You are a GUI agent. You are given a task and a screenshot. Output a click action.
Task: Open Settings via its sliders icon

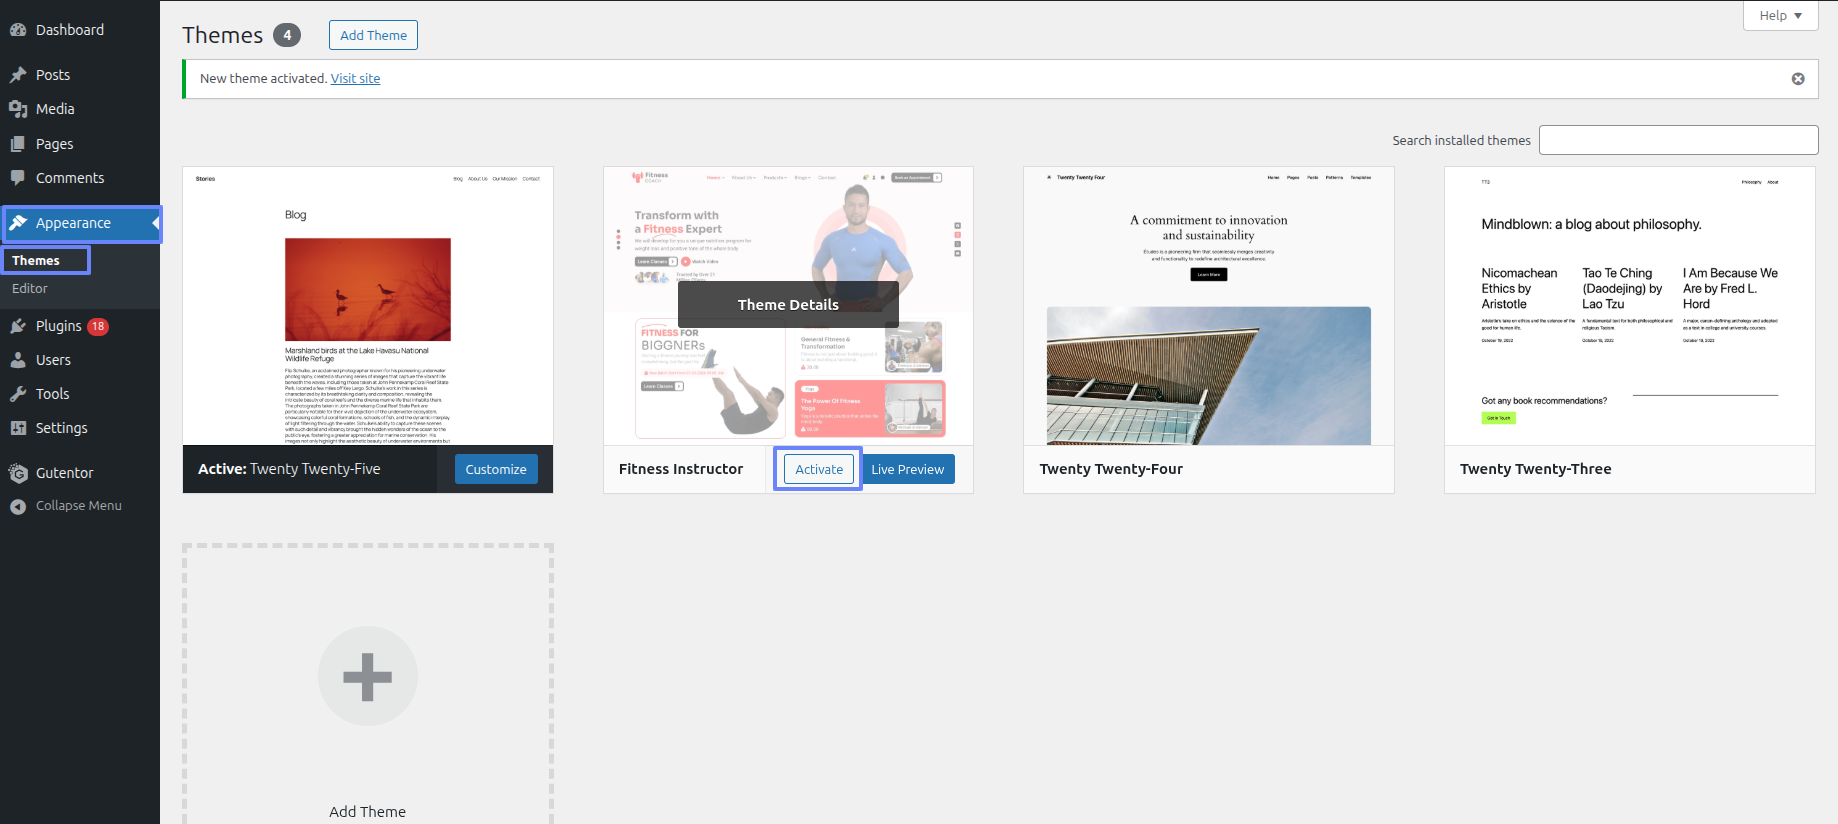click(x=18, y=428)
